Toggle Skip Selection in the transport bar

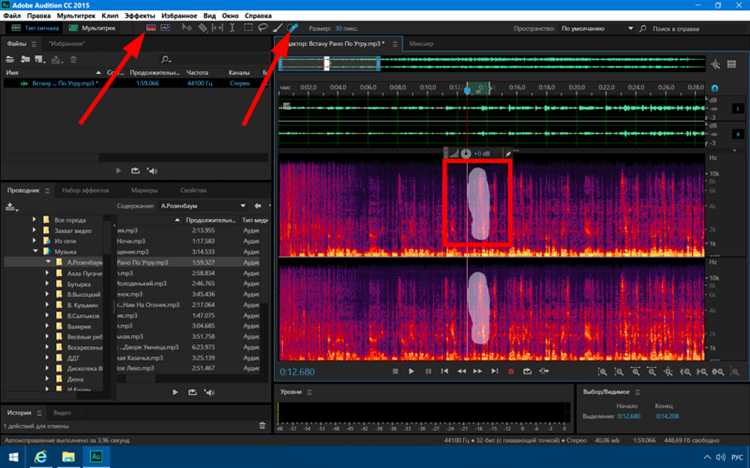pyautogui.click(x=544, y=371)
